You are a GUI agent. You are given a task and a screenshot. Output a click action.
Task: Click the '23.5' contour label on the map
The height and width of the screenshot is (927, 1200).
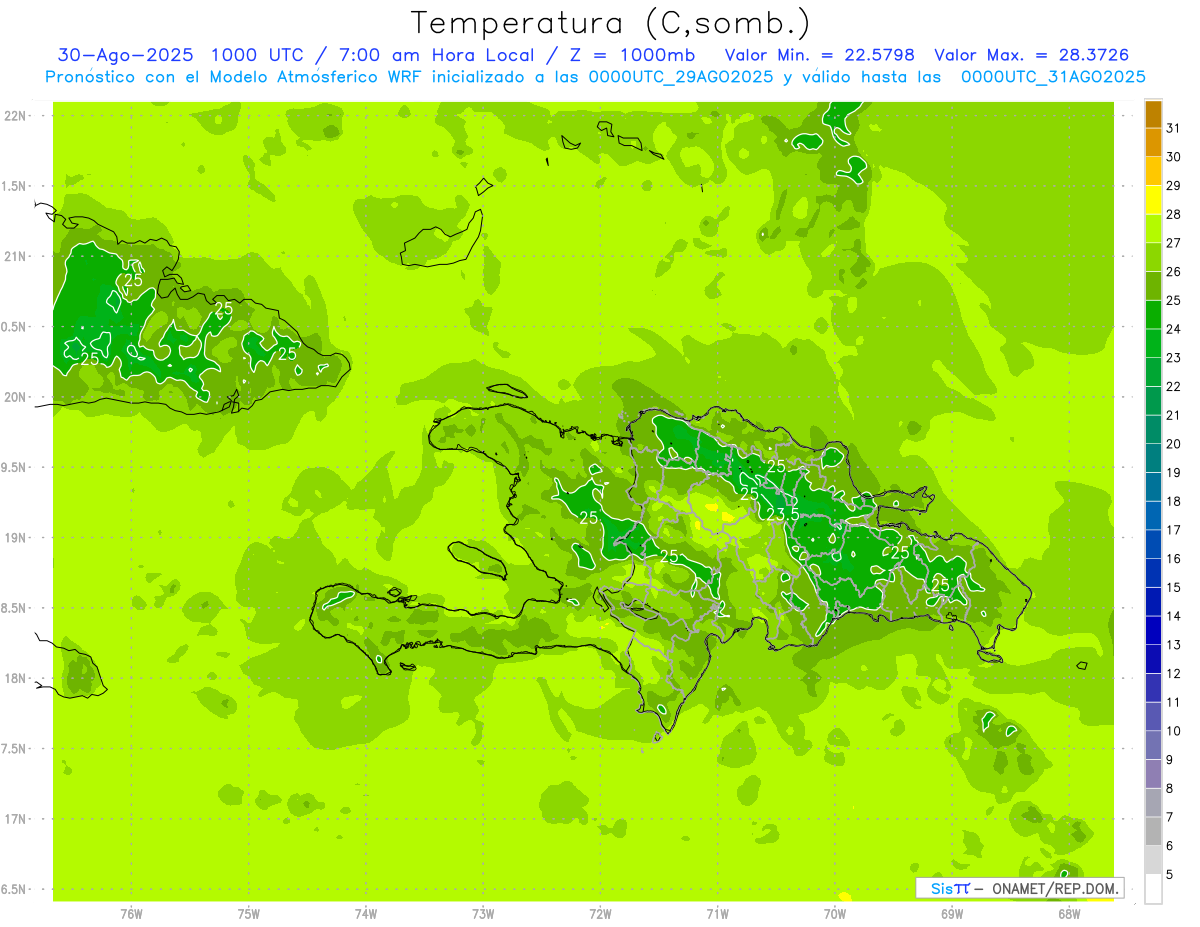click(782, 513)
